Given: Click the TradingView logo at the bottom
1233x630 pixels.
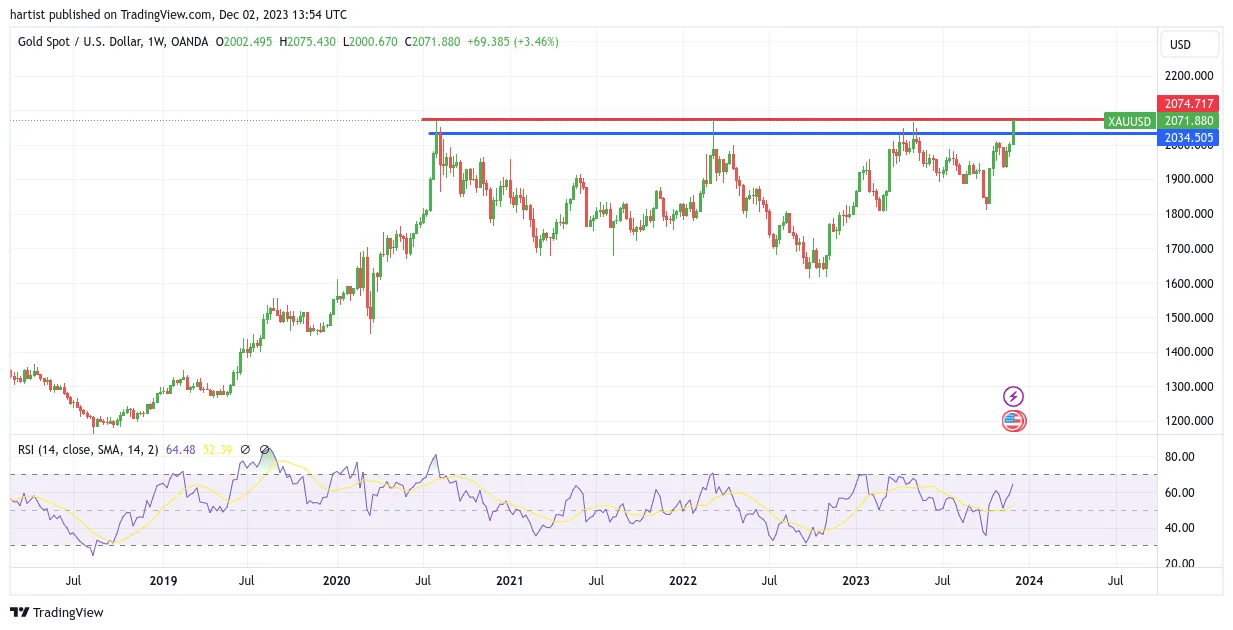Looking at the screenshot, I should tap(57, 612).
